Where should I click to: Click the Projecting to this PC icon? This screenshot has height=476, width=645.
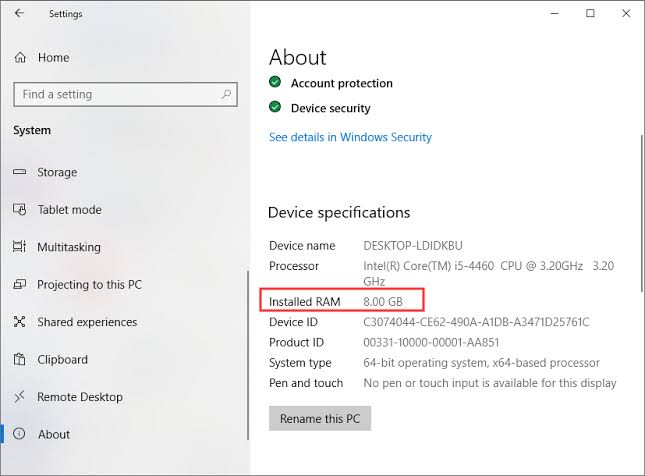tap(19, 284)
